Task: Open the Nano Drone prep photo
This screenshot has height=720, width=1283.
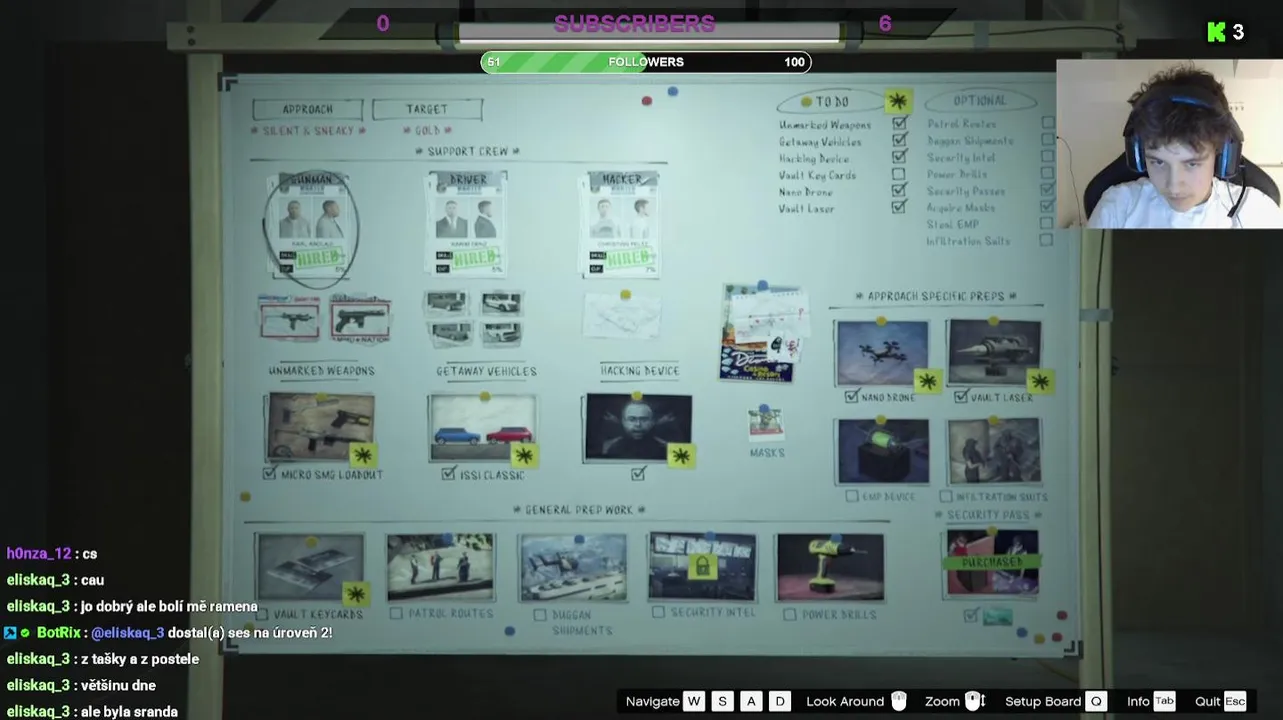Action: tap(883, 353)
